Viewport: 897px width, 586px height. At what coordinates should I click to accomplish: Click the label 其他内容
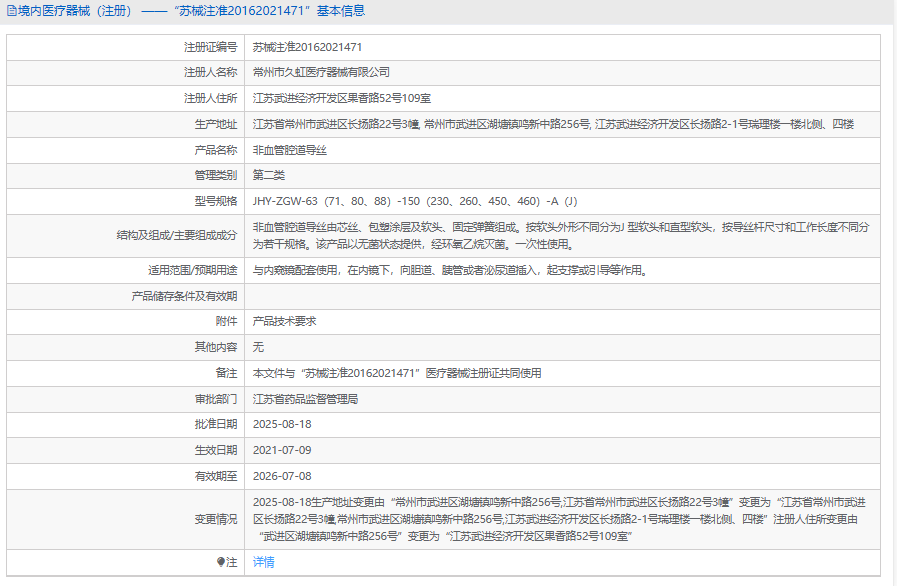coord(216,347)
